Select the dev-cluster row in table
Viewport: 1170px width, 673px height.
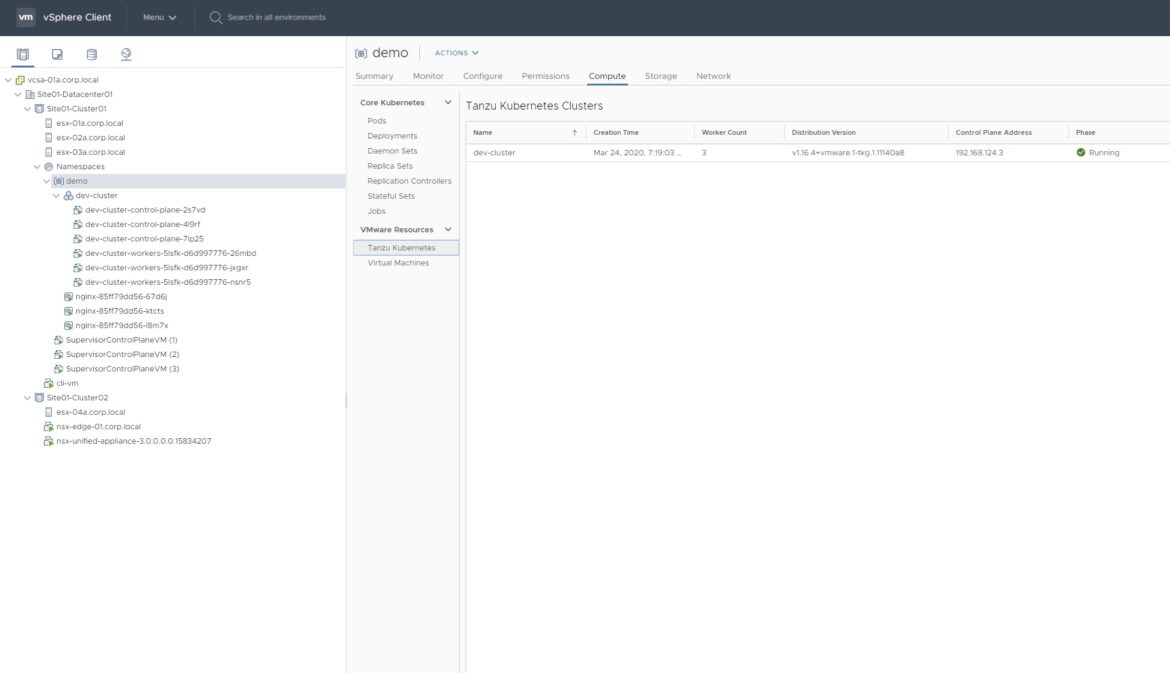[818, 152]
